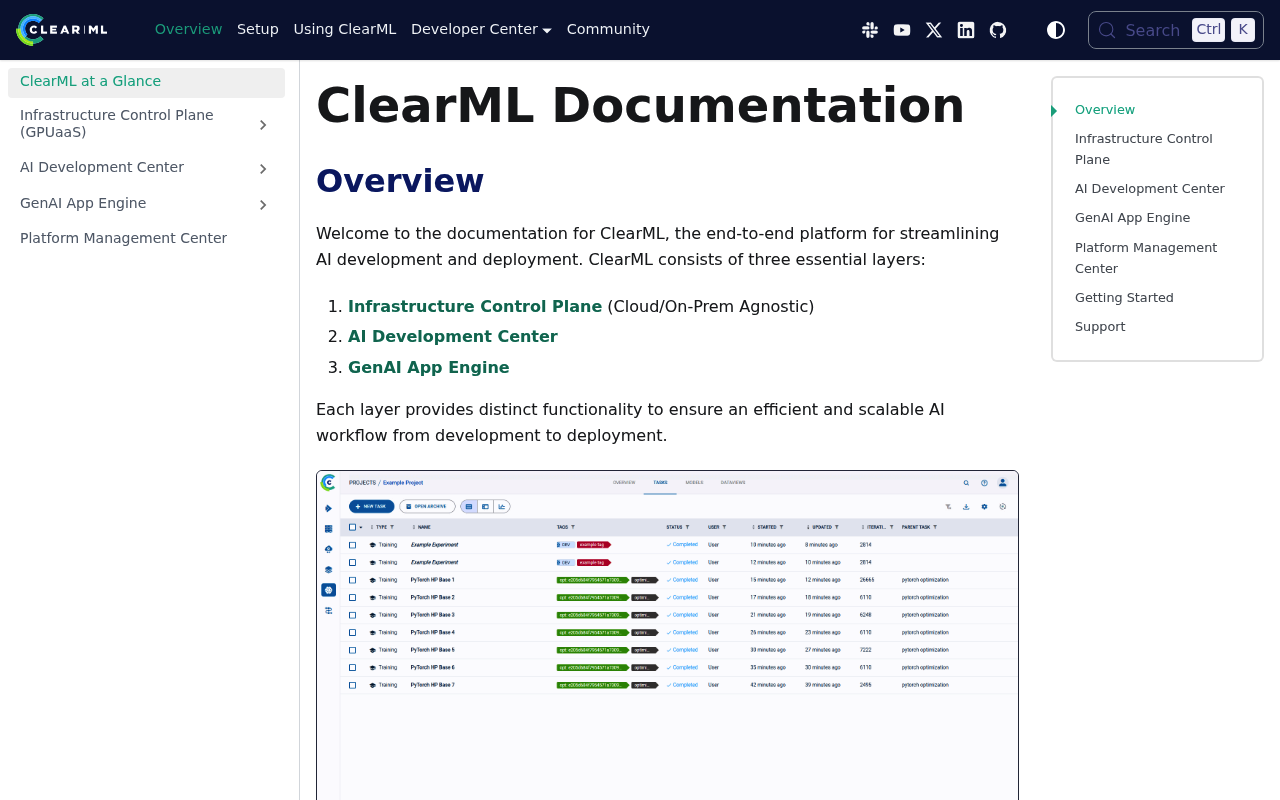Click the Overview section heading
The width and height of the screenshot is (1280, 800).
(400, 181)
